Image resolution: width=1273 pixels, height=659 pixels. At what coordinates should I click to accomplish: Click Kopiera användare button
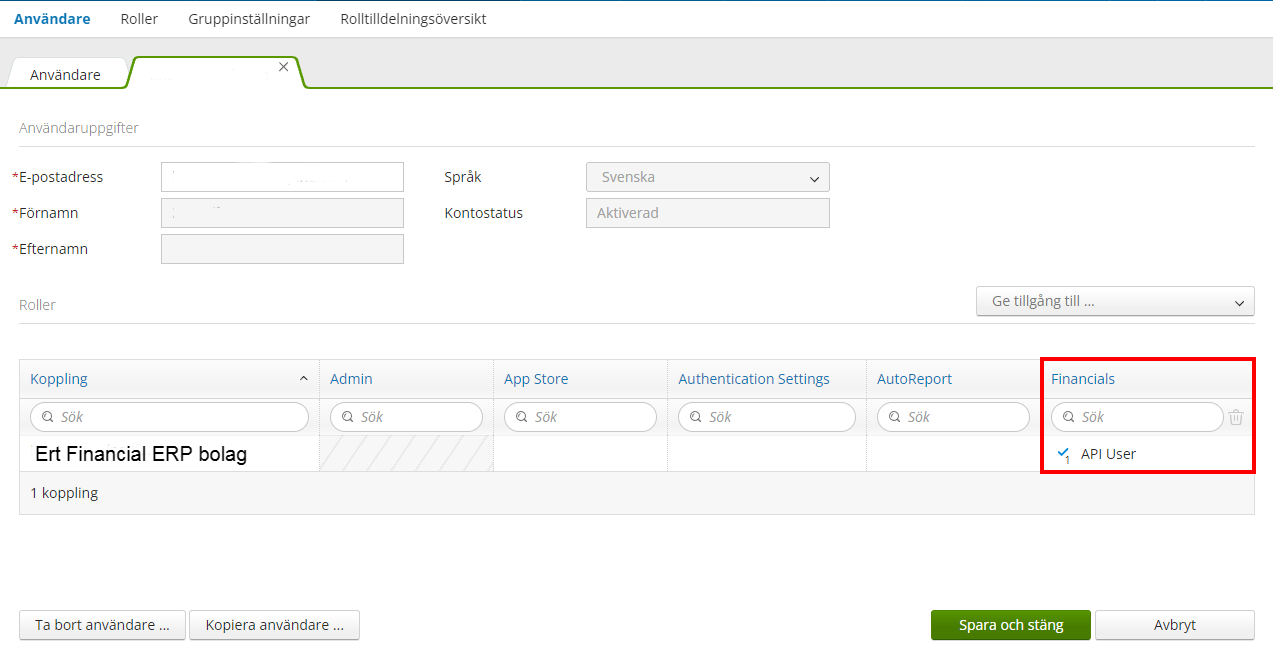pyautogui.click(x=274, y=625)
